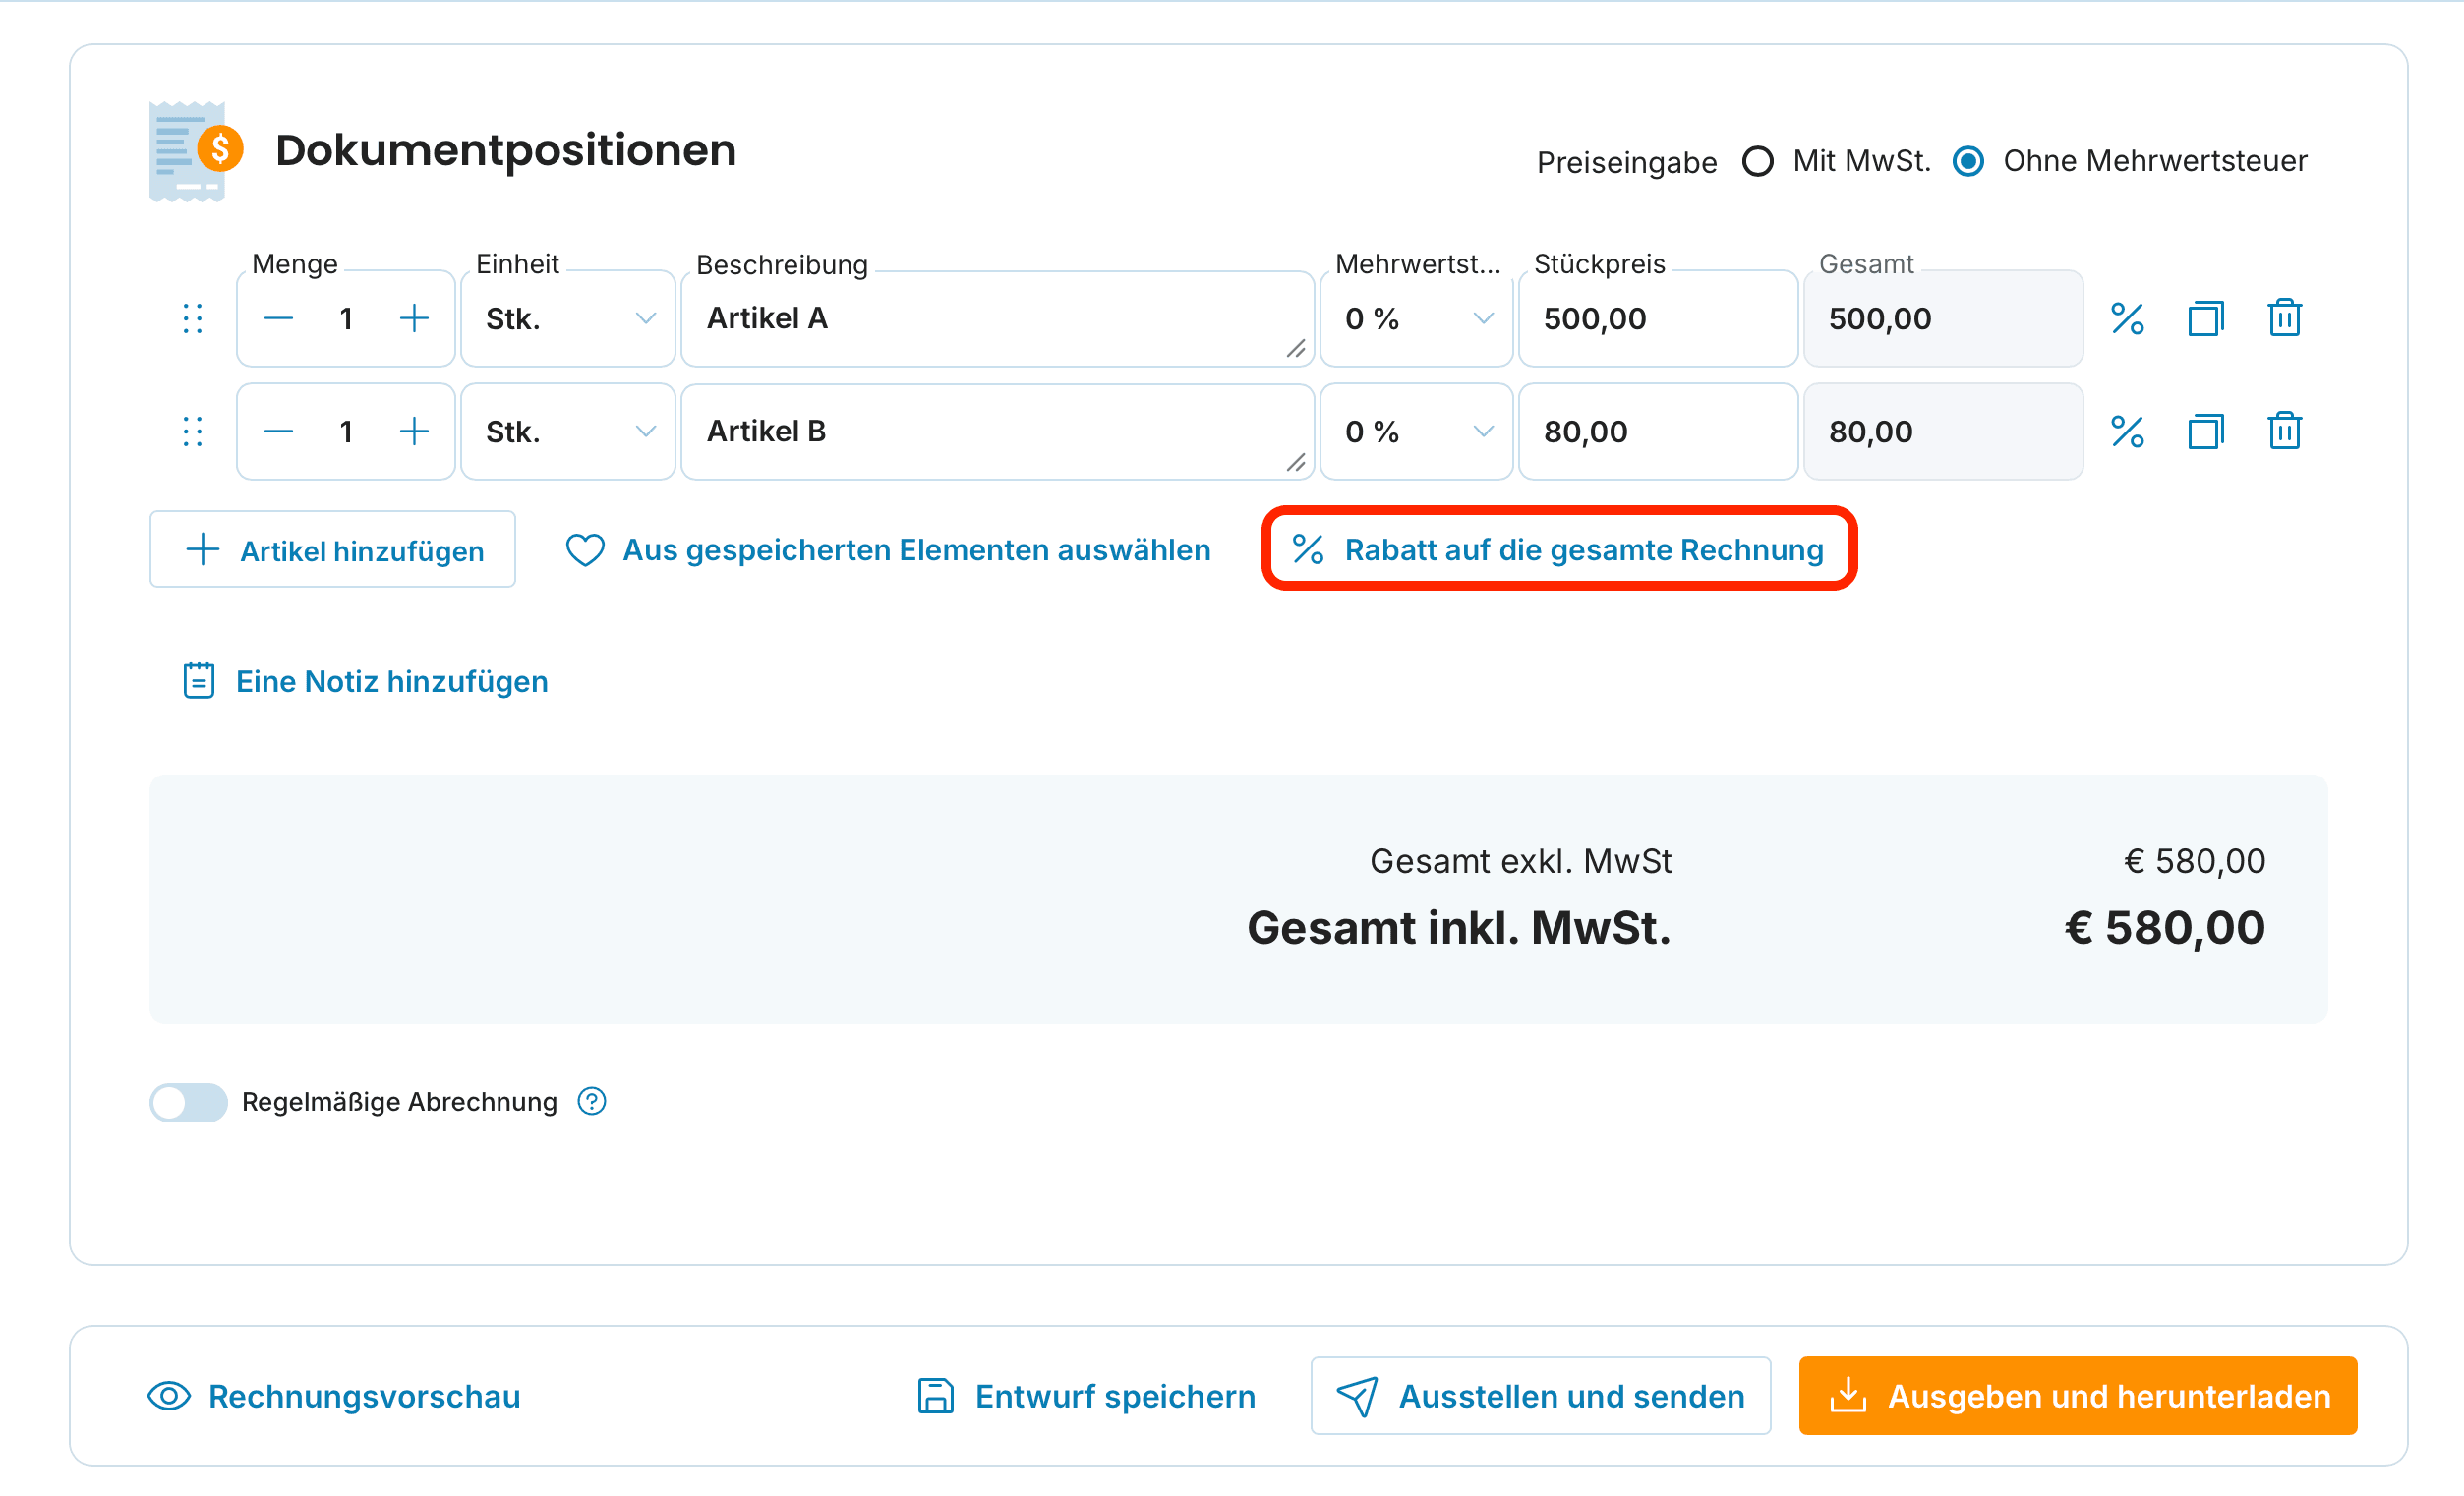
Task: Open the Mehrwertsteuer dropdown for Artikel A
Action: click(1416, 319)
